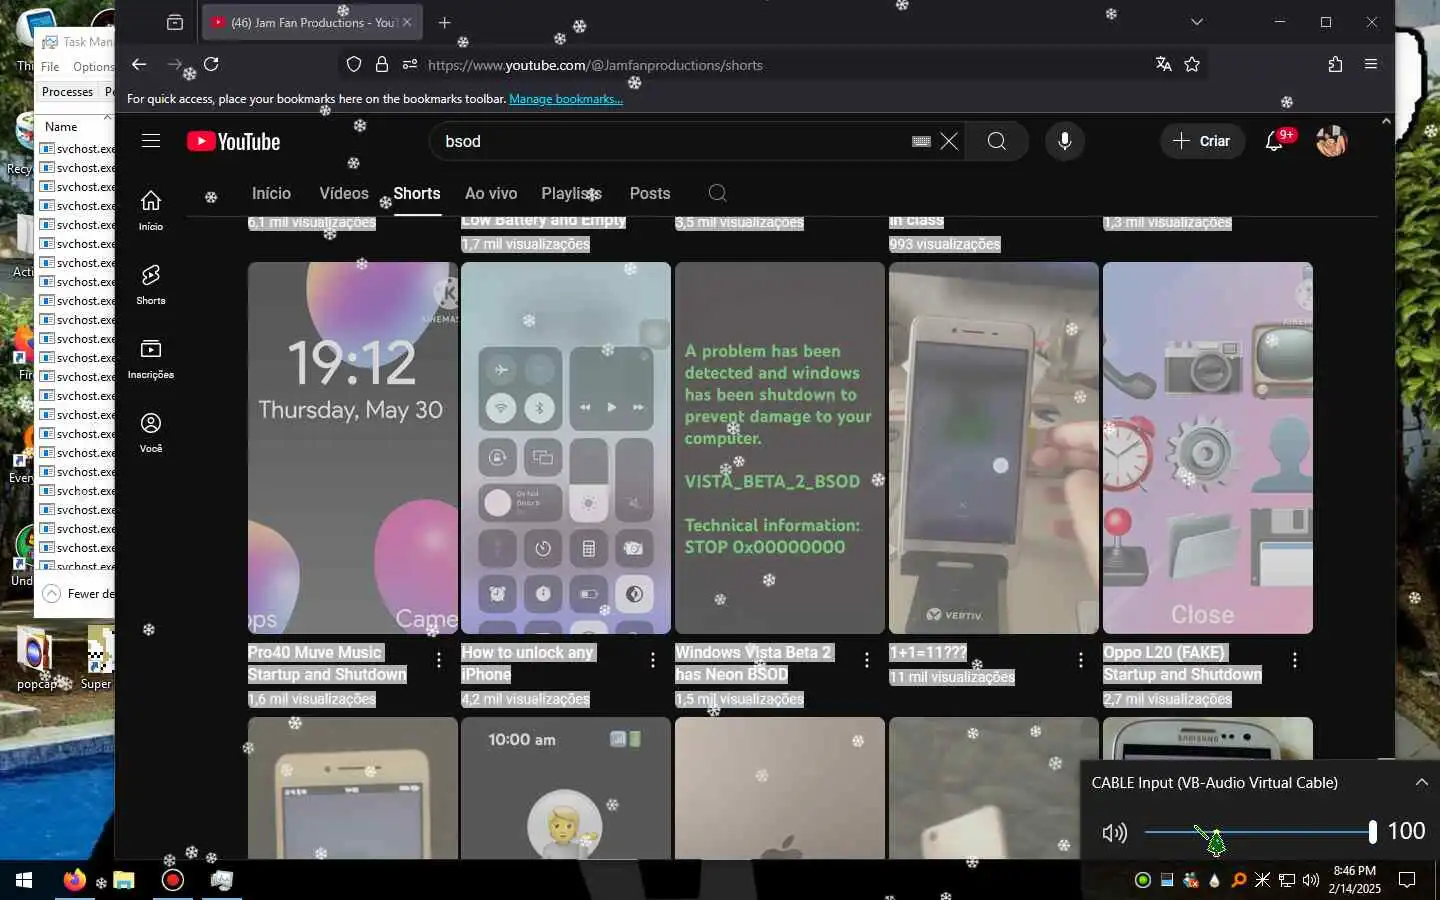Close the Jam Fan Productions tab

[x=407, y=22]
